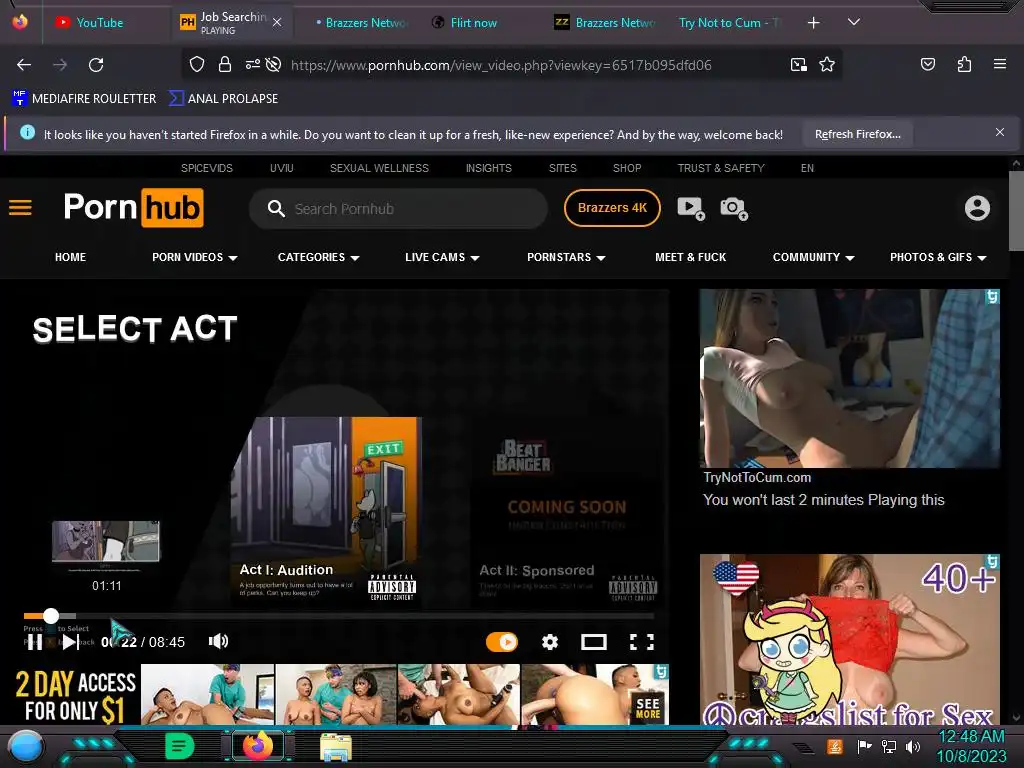Go back one page

(x=24, y=65)
